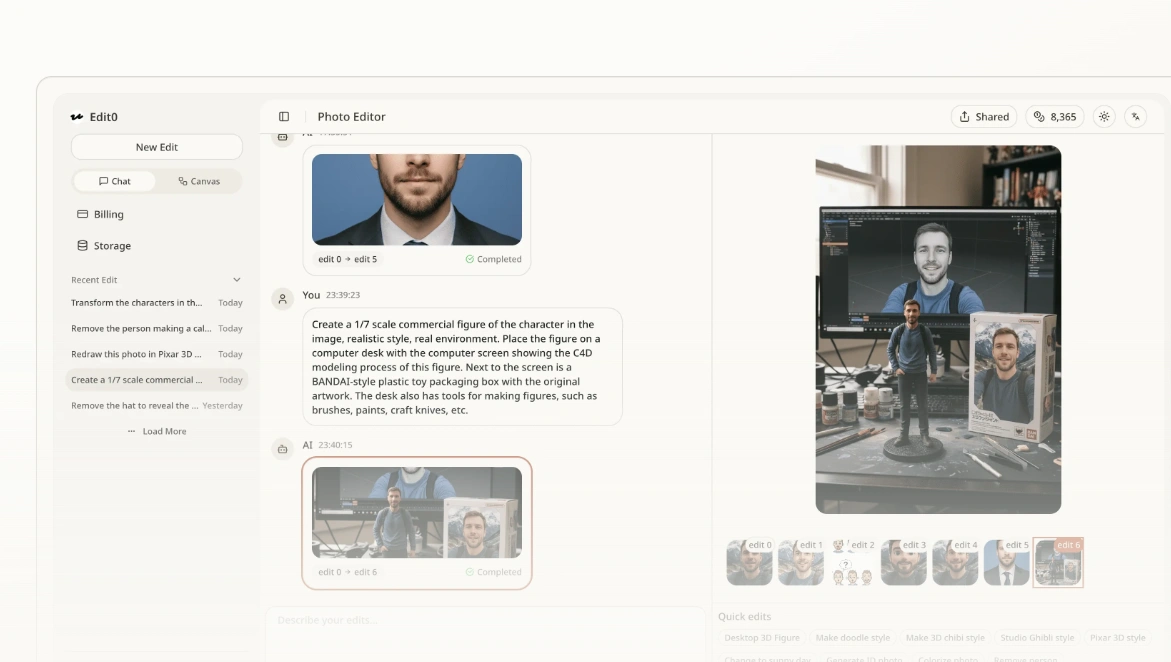Expand more history with Load More
Viewport: 1171px width, 662px height.
[157, 431]
